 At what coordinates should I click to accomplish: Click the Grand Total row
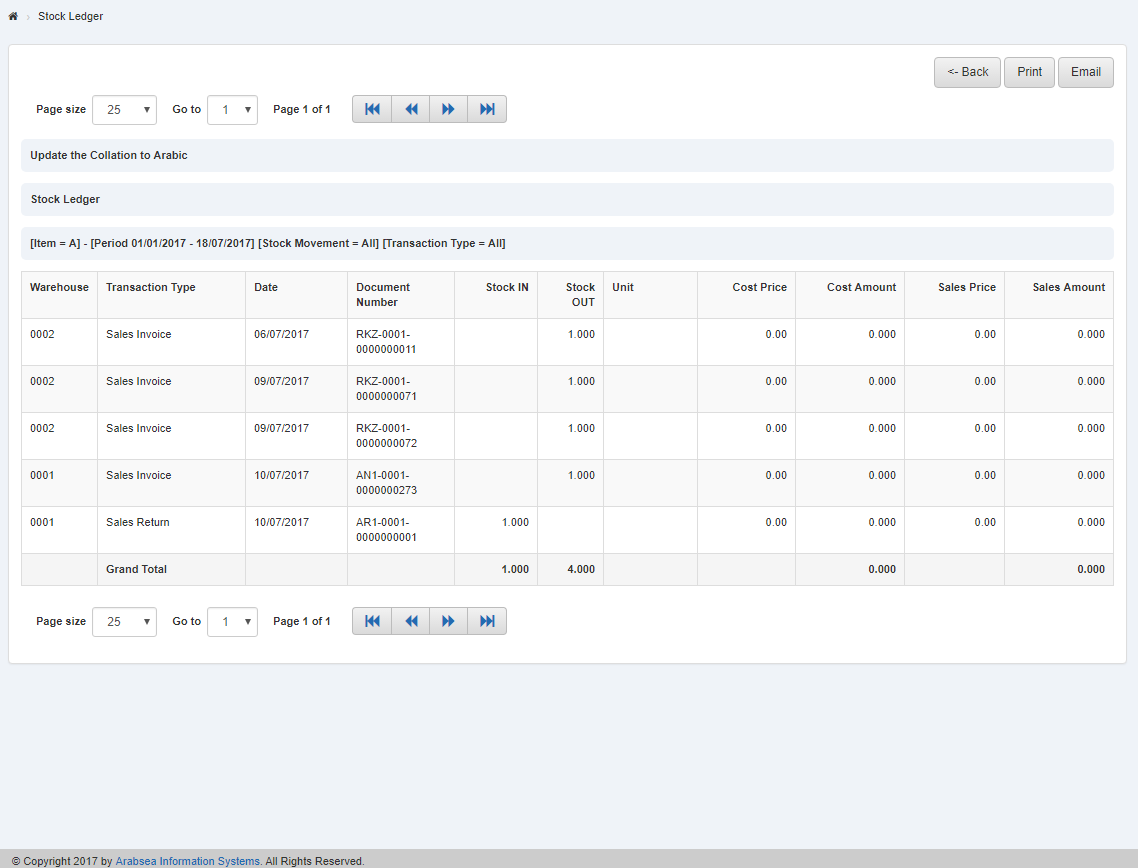coord(135,568)
